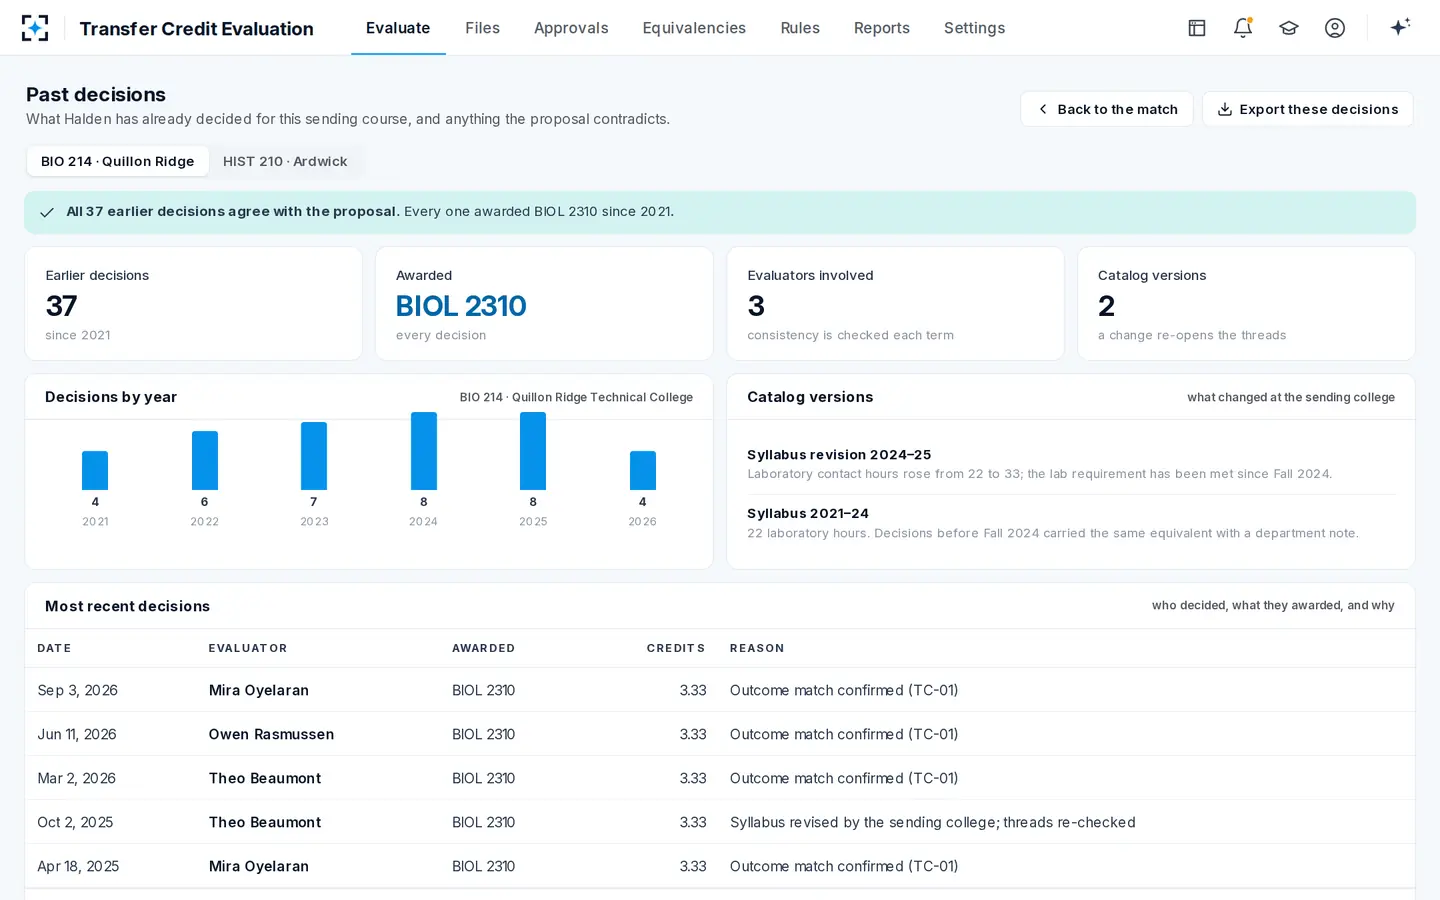Go to the Approvals tab

(571, 28)
